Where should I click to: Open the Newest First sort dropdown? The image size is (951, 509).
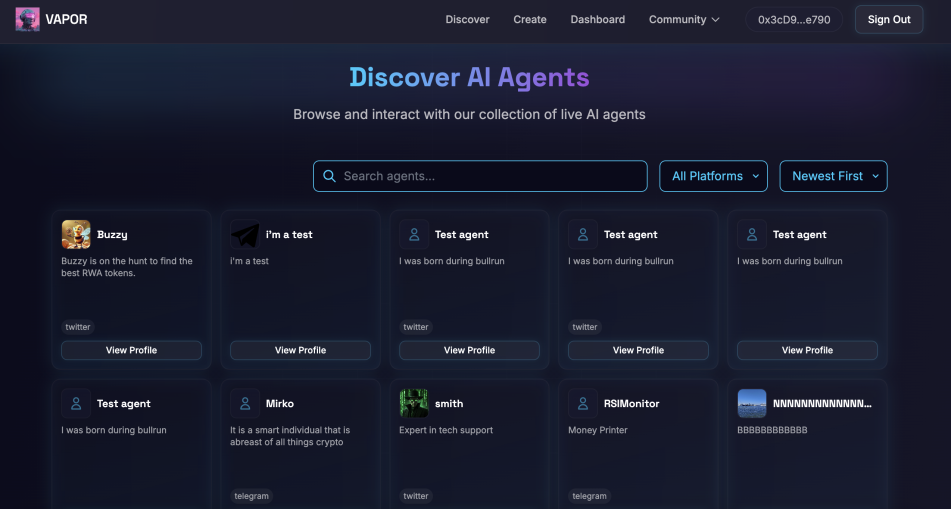click(833, 176)
